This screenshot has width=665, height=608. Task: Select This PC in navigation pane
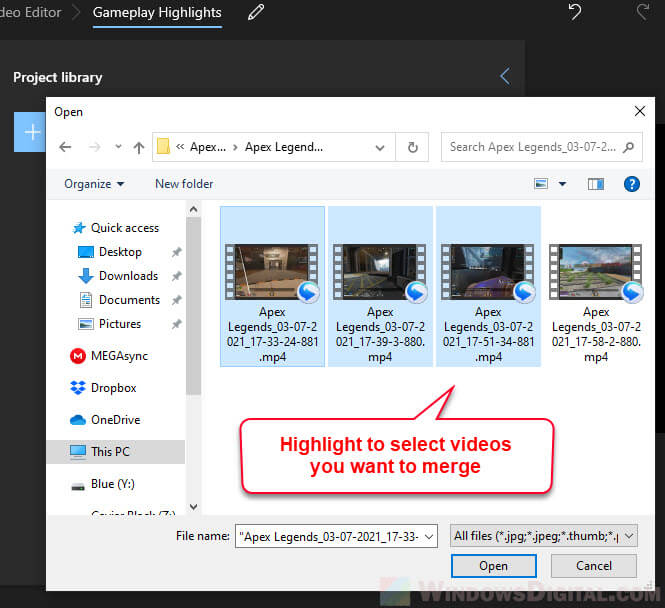(x=116, y=452)
